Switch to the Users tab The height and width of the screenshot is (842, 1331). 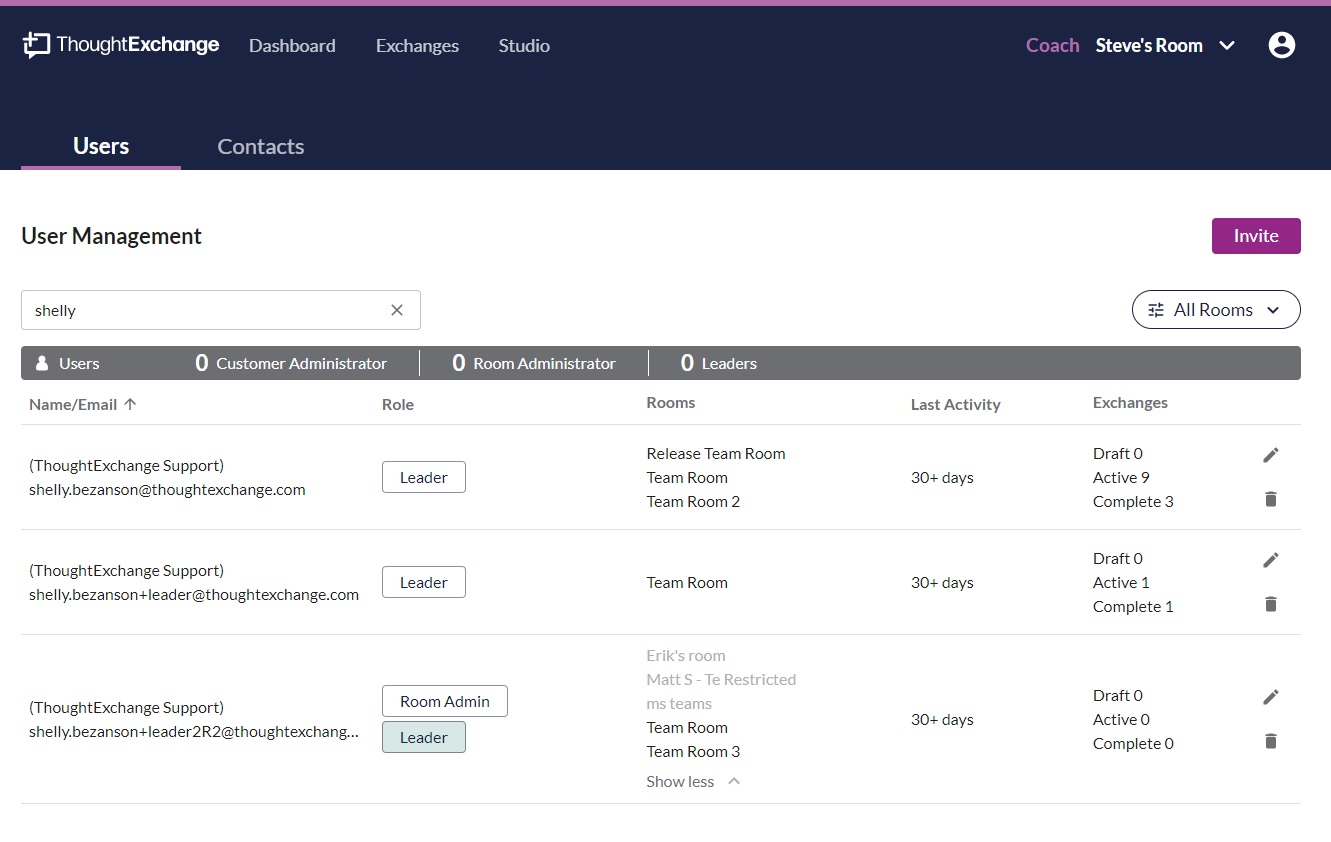pyautogui.click(x=101, y=146)
